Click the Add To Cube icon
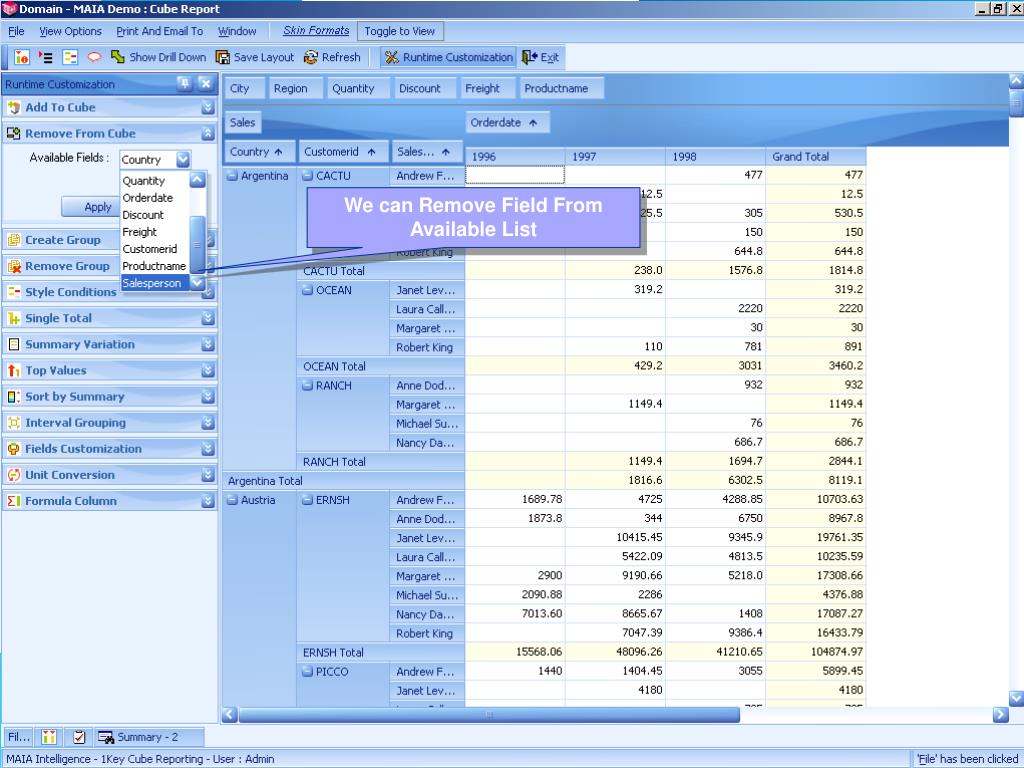The width and height of the screenshot is (1024, 768). pyautogui.click(x=14, y=108)
